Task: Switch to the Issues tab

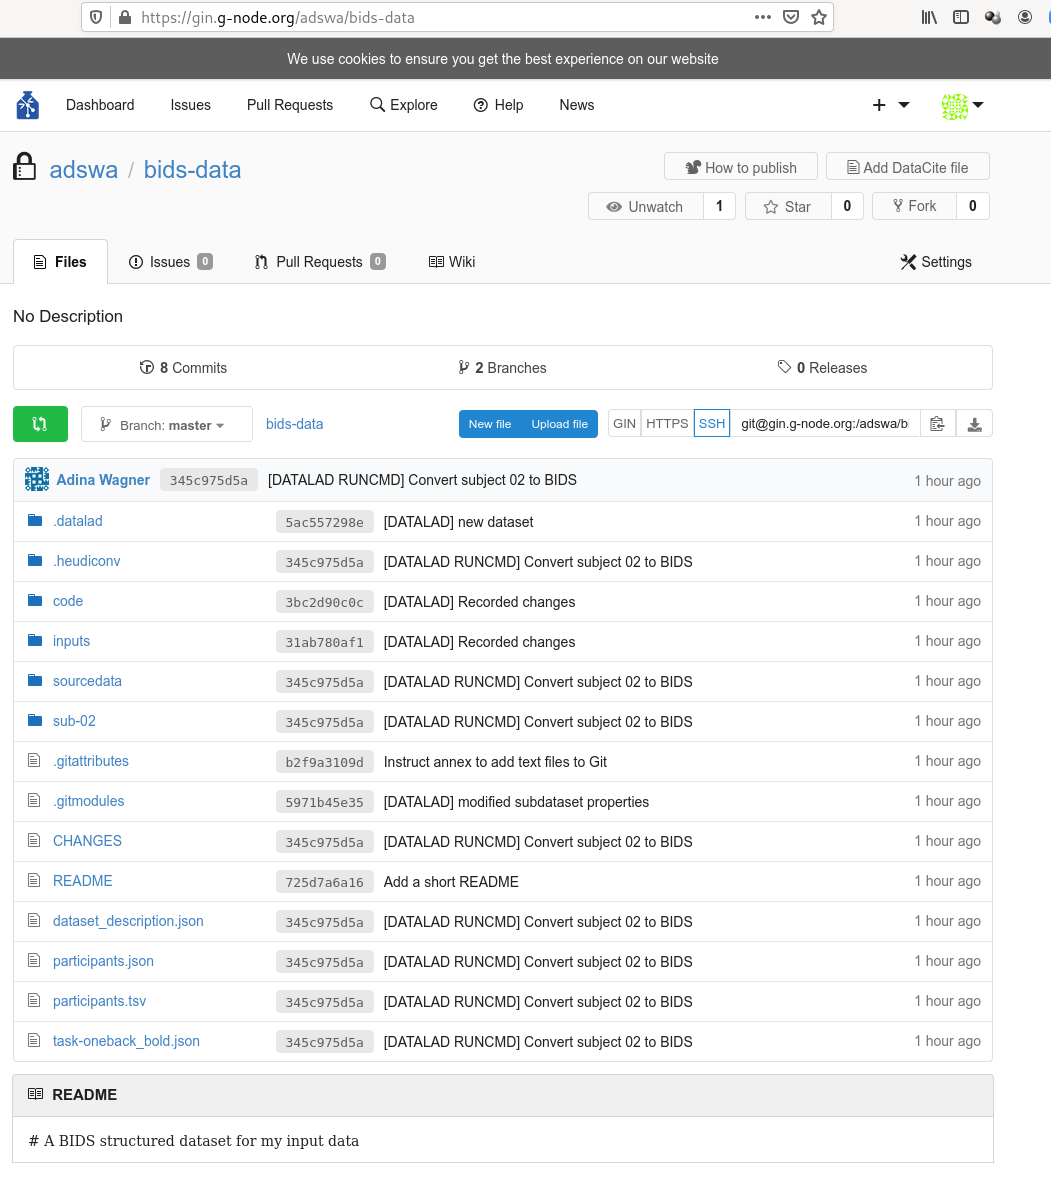Action: (x=169, y=262)
